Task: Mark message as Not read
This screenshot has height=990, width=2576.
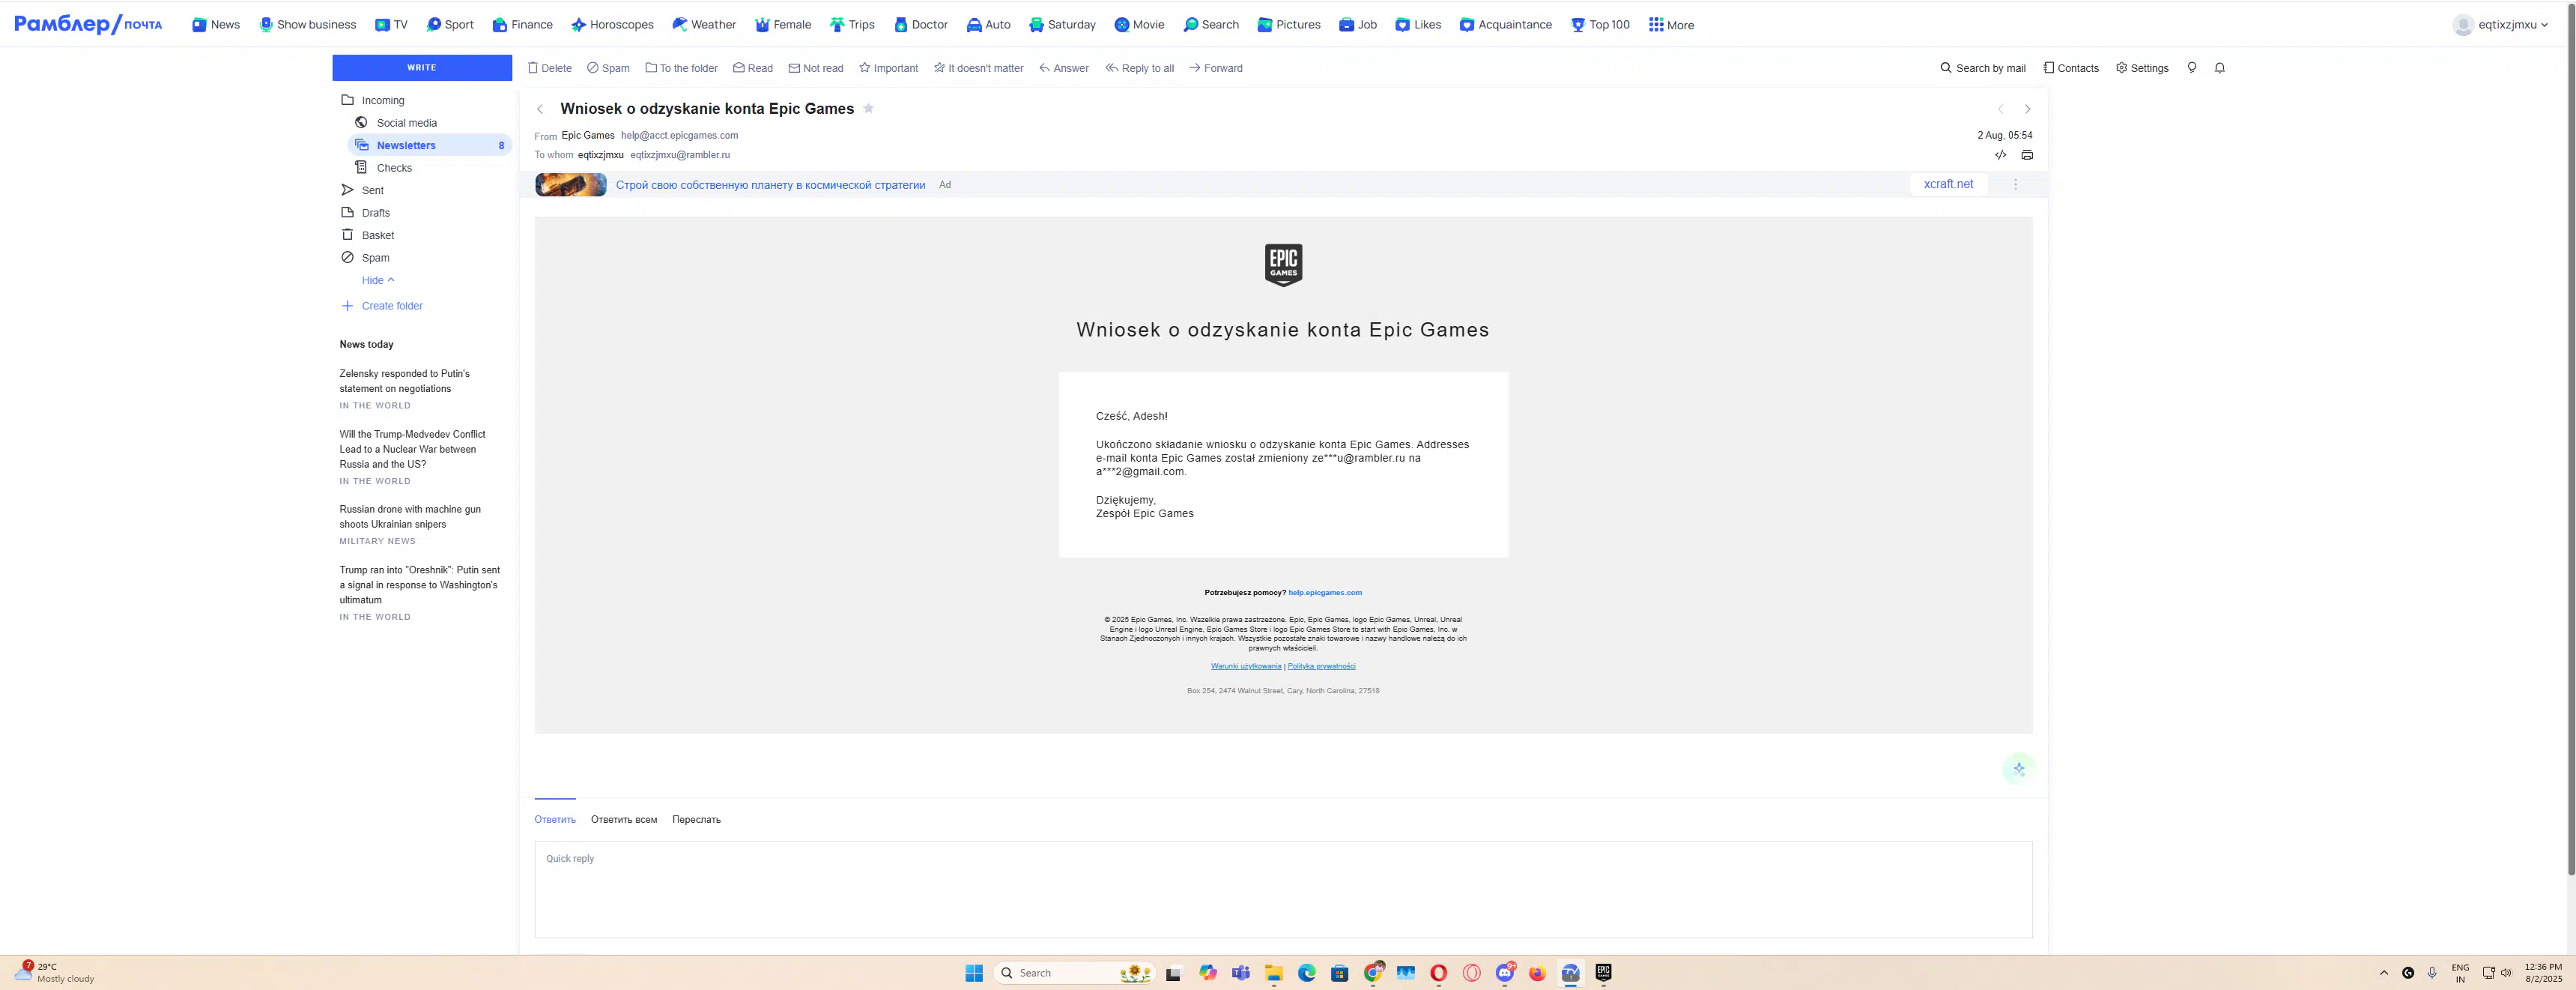Action: tap(816, 68)
